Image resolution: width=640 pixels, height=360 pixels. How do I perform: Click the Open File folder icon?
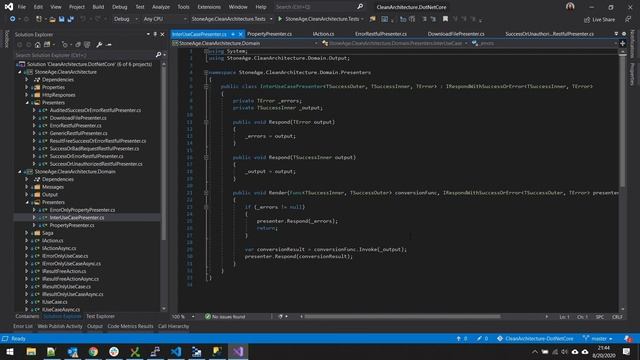click(52, 19)
